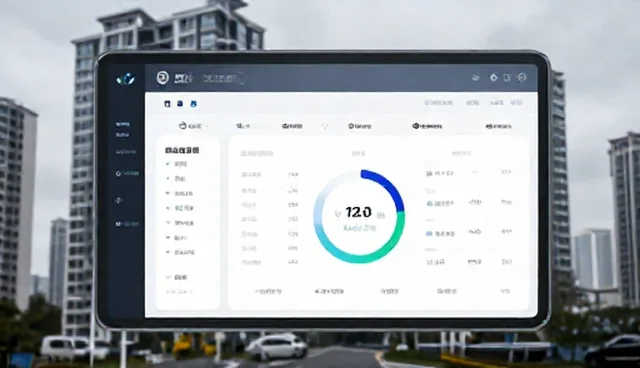
Task: Click the "120" value inside the donut chart
Action: pos(358,212)
